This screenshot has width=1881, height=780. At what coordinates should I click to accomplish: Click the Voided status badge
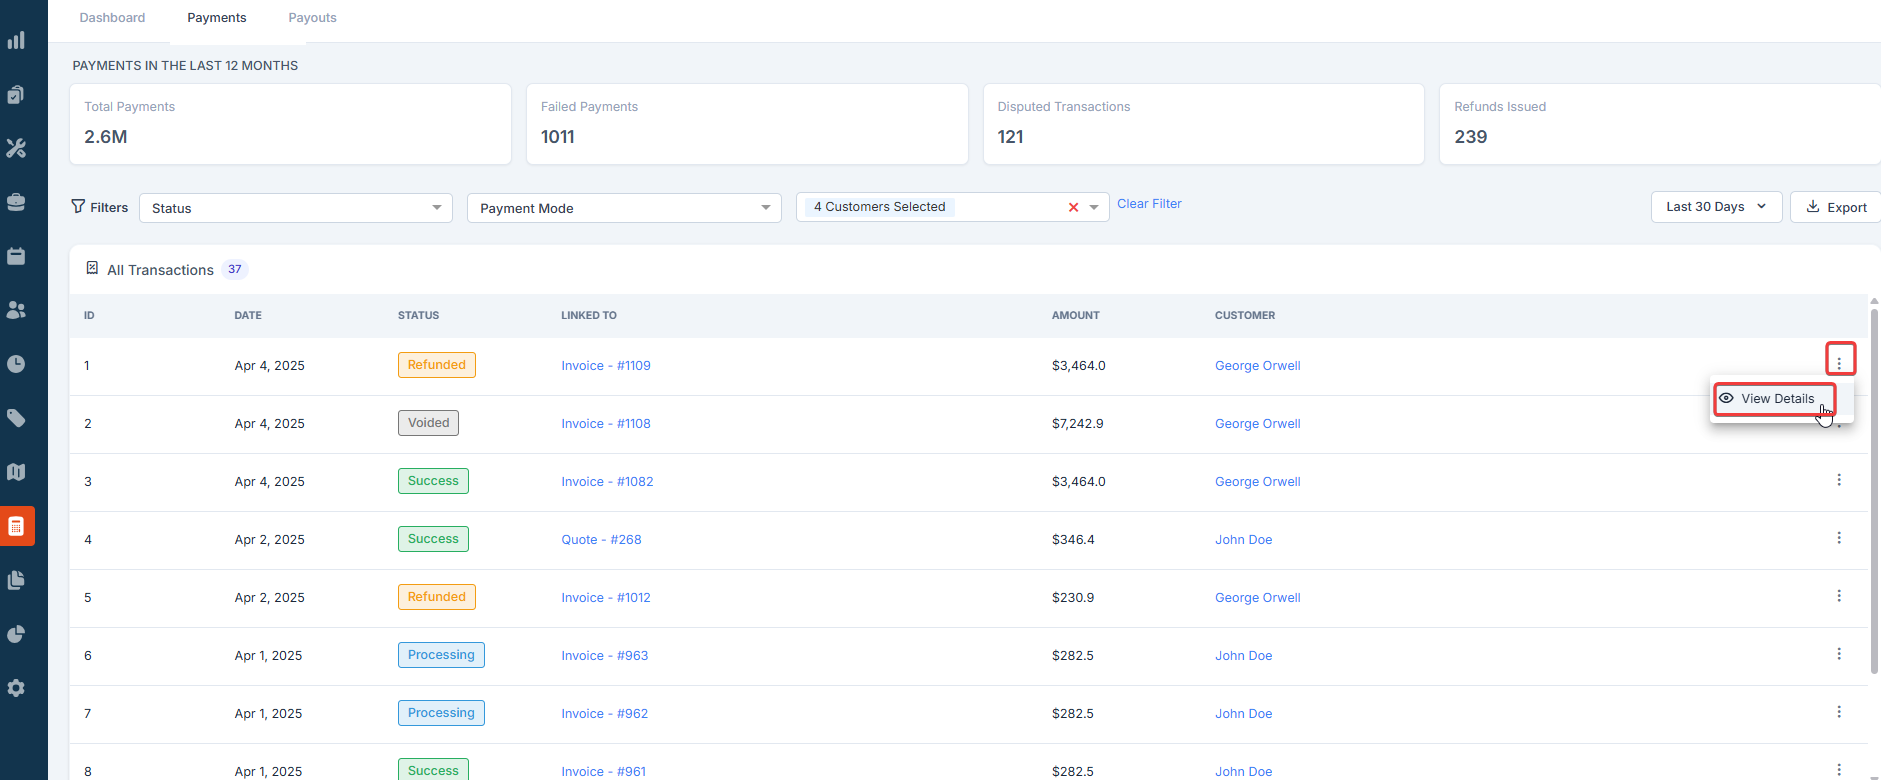pyautogui.click(x=428, y=423)
